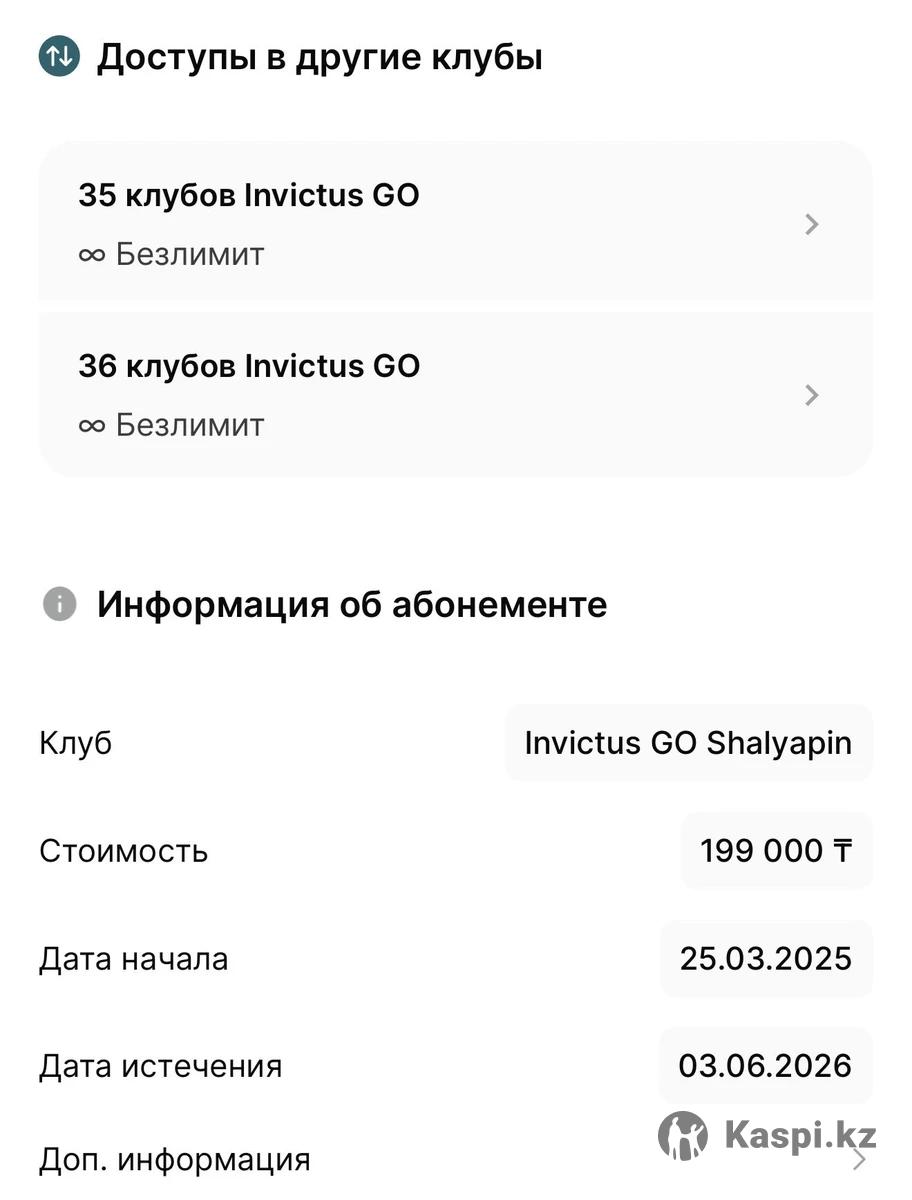This screenshot has height=1200, width=912.
Task: Expand the 36 клубов Invictus GO chevron
Action: [812, 396]
